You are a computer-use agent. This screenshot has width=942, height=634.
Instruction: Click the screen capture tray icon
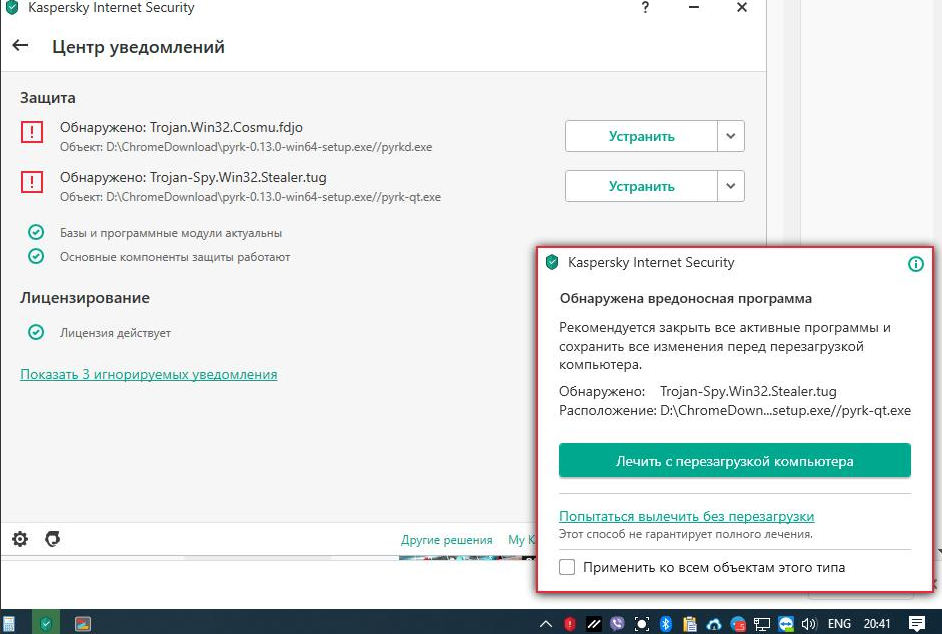coord(642,624)
